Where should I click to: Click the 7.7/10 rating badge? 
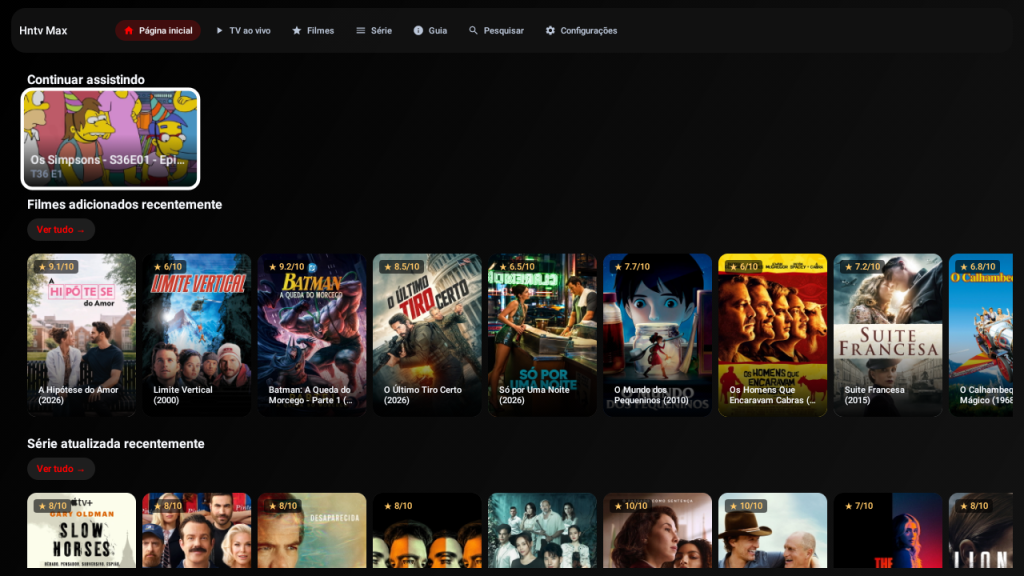pyautogui.click(x=632, y=266)
